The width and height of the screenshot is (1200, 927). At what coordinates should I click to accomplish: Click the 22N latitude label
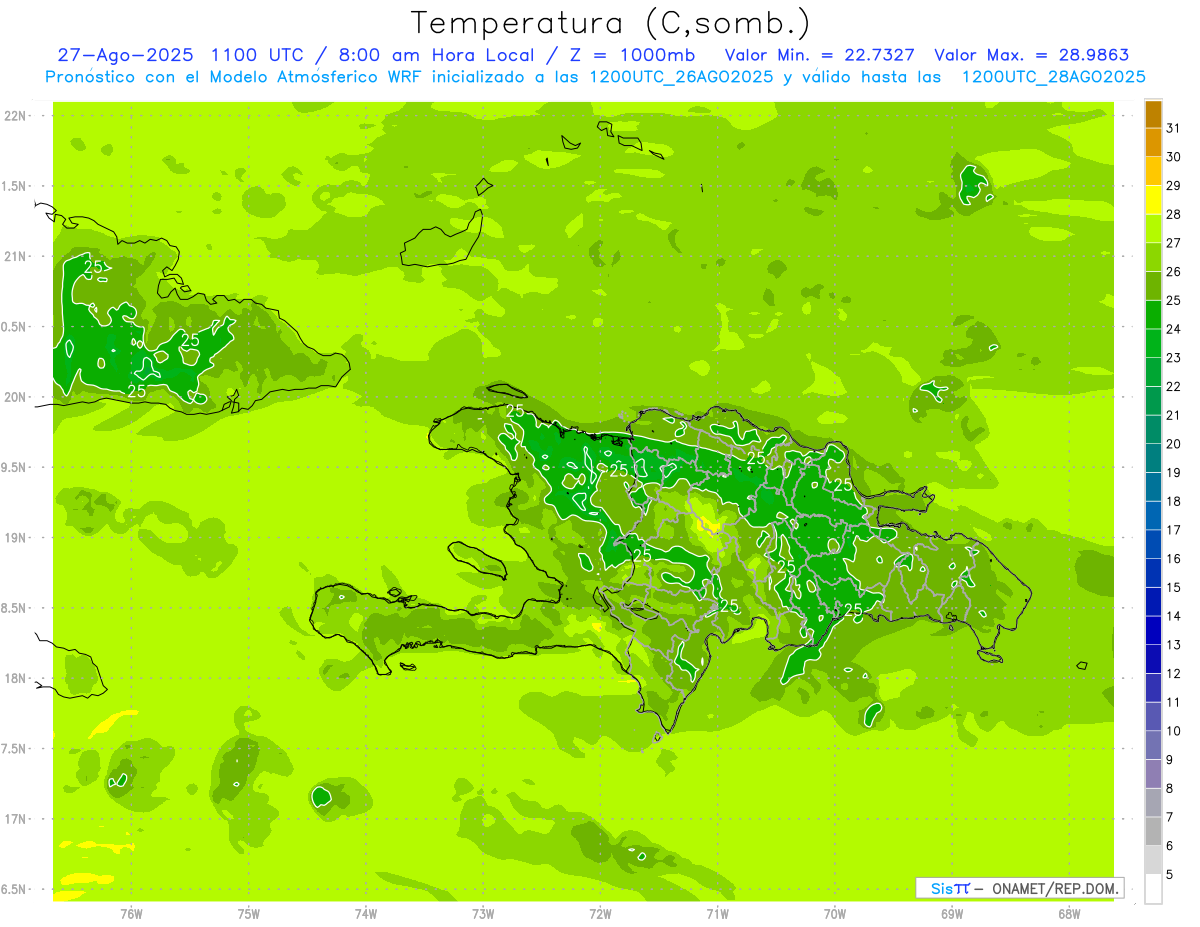15,116
